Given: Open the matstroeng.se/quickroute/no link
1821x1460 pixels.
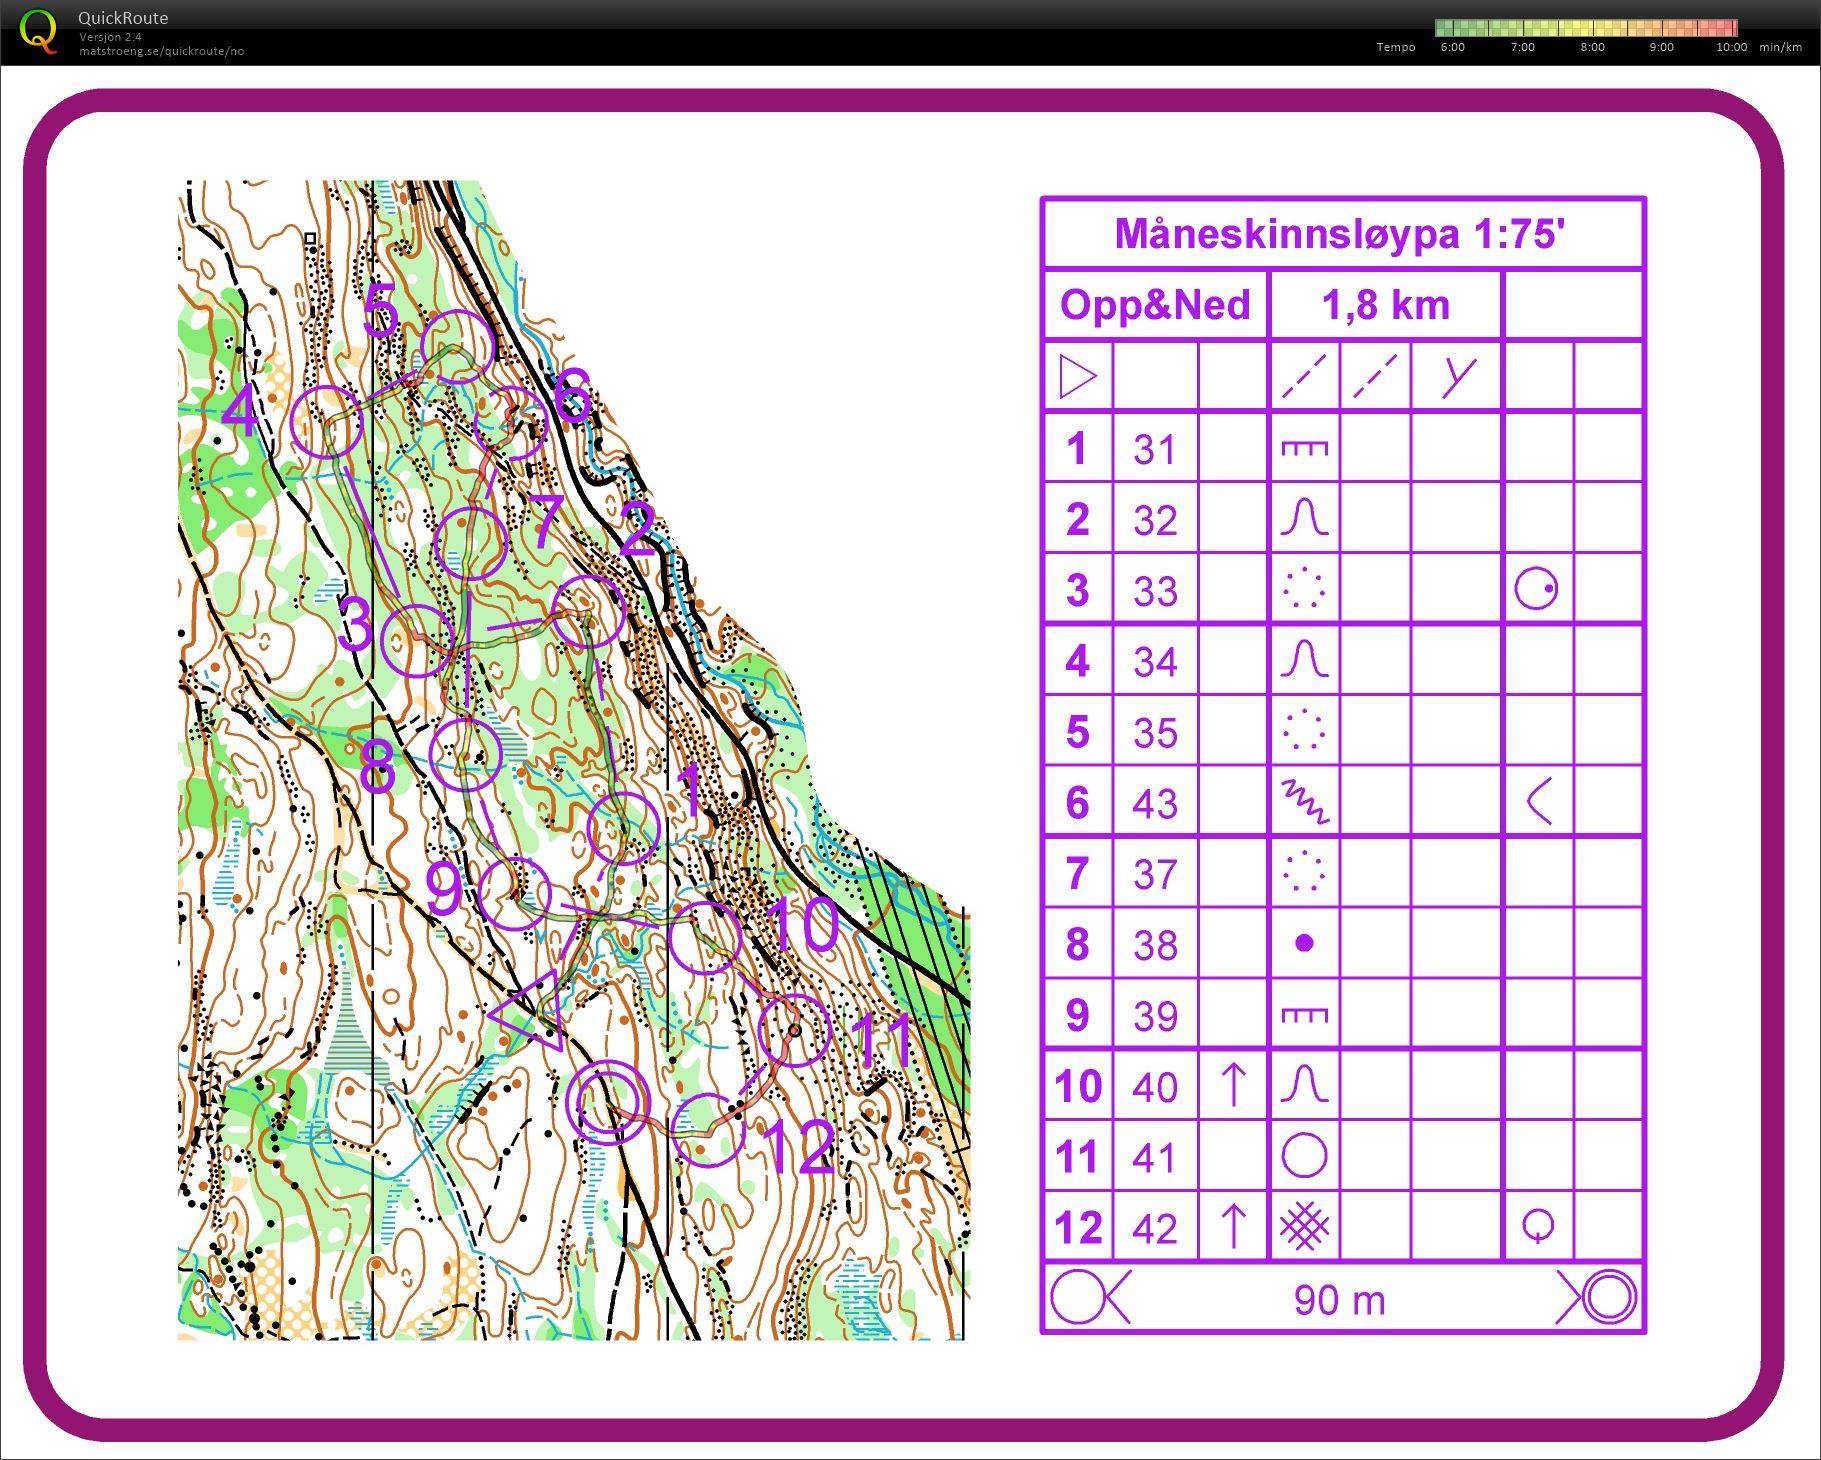Looking at the screenshot, I should [161, 51].
